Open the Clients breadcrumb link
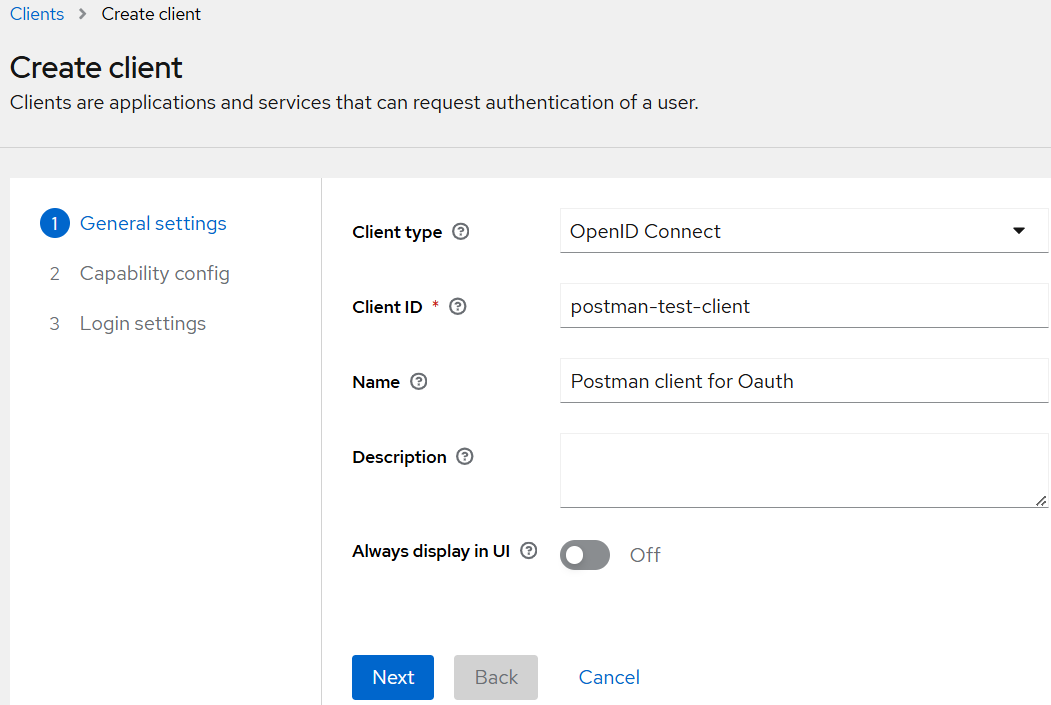The image size is (1051, 705). click(36, 14)
